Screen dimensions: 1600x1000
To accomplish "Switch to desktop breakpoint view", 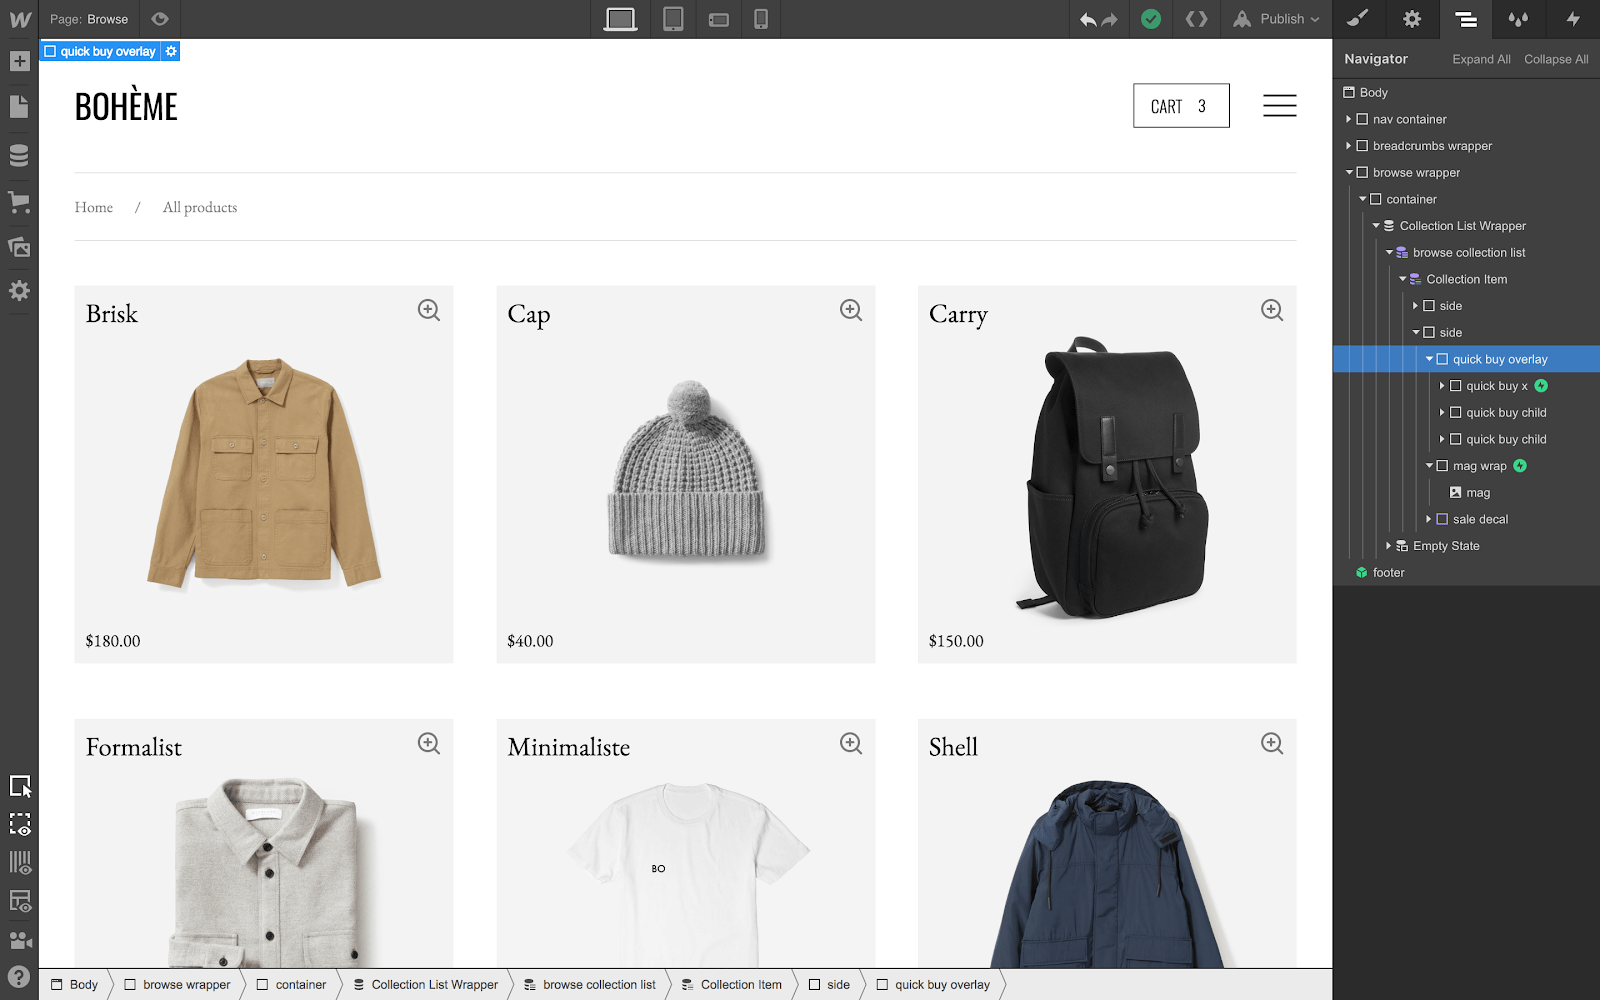I will (621, 19).
